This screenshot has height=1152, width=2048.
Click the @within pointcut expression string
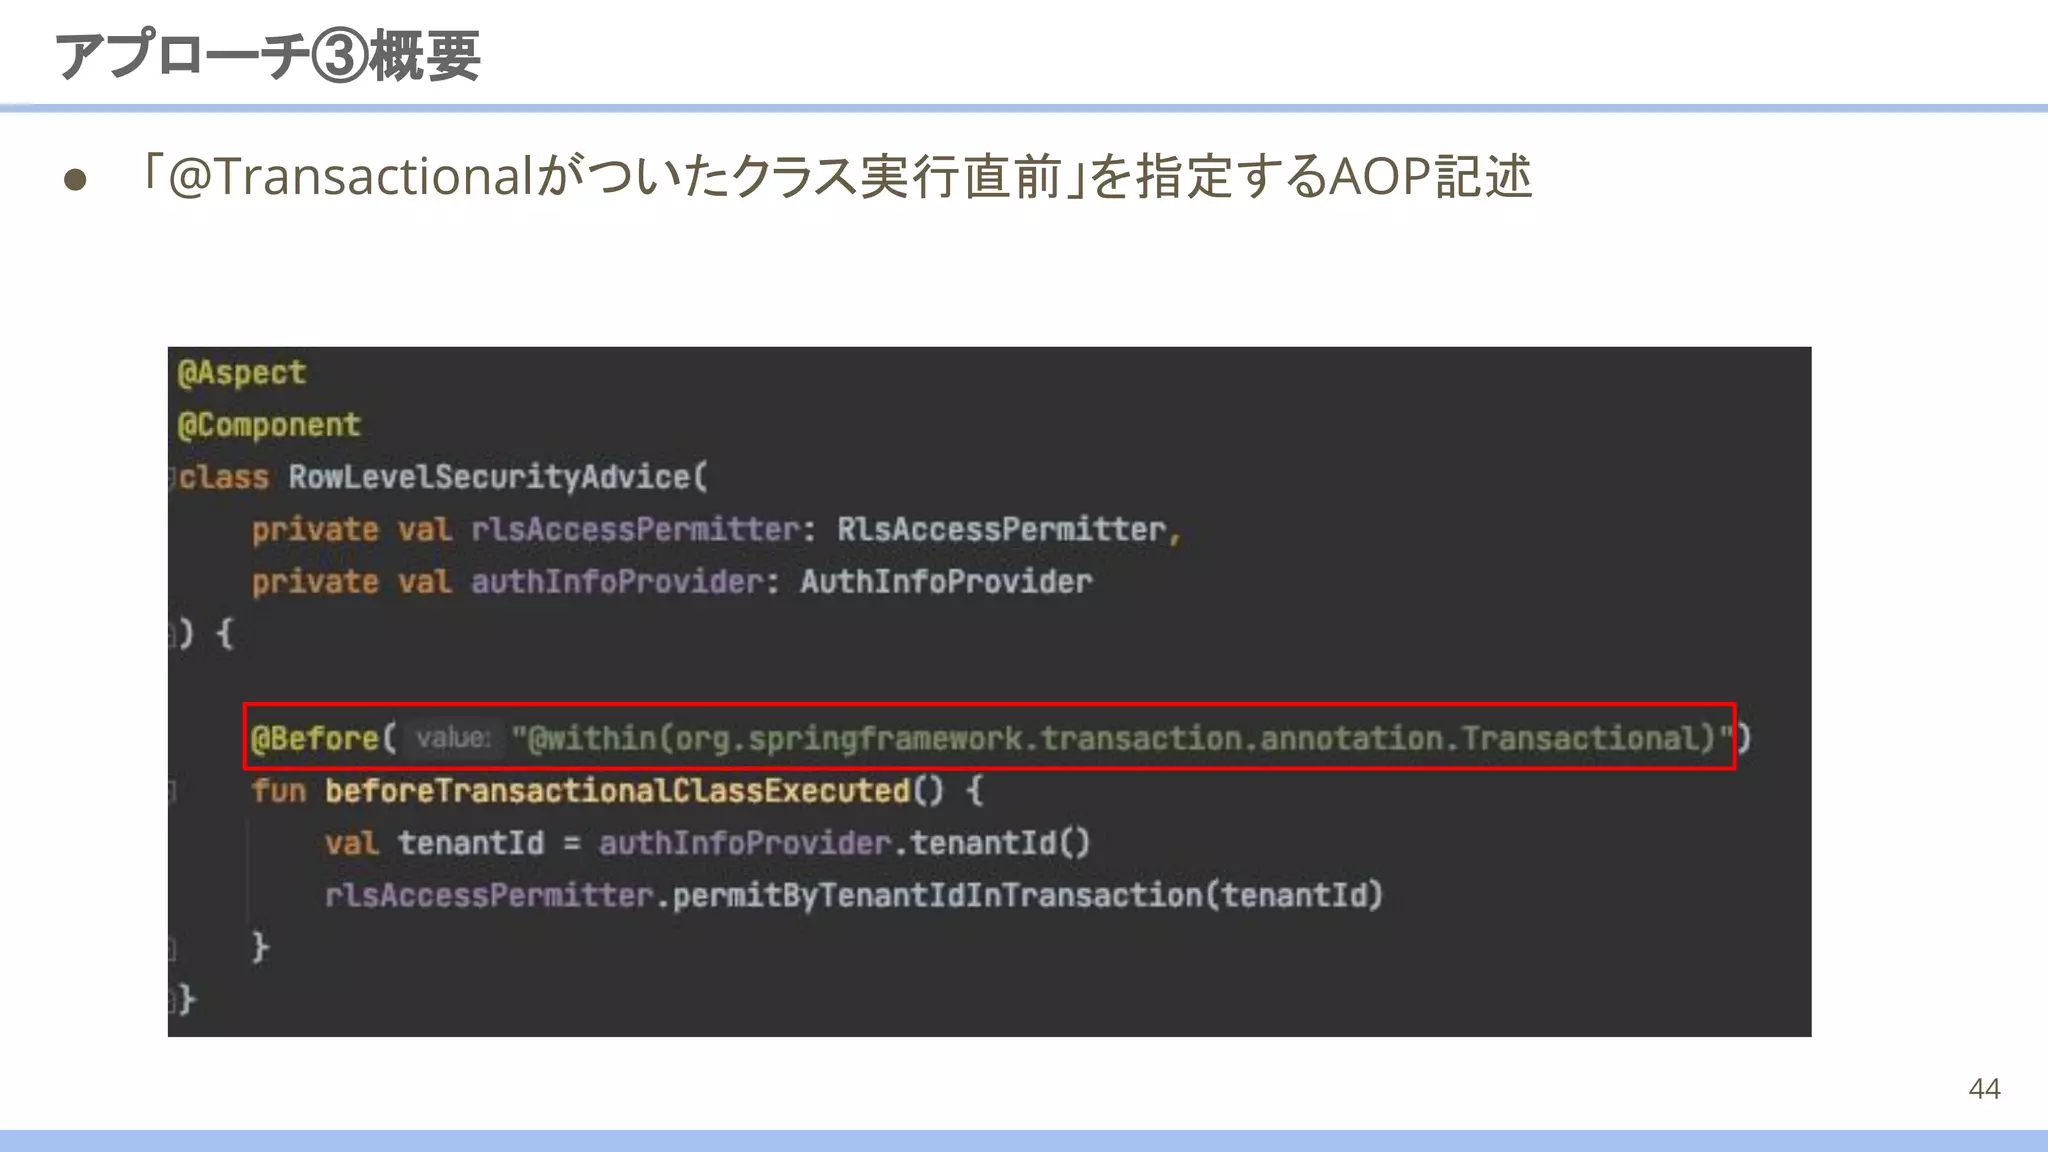pos(1122,738)
